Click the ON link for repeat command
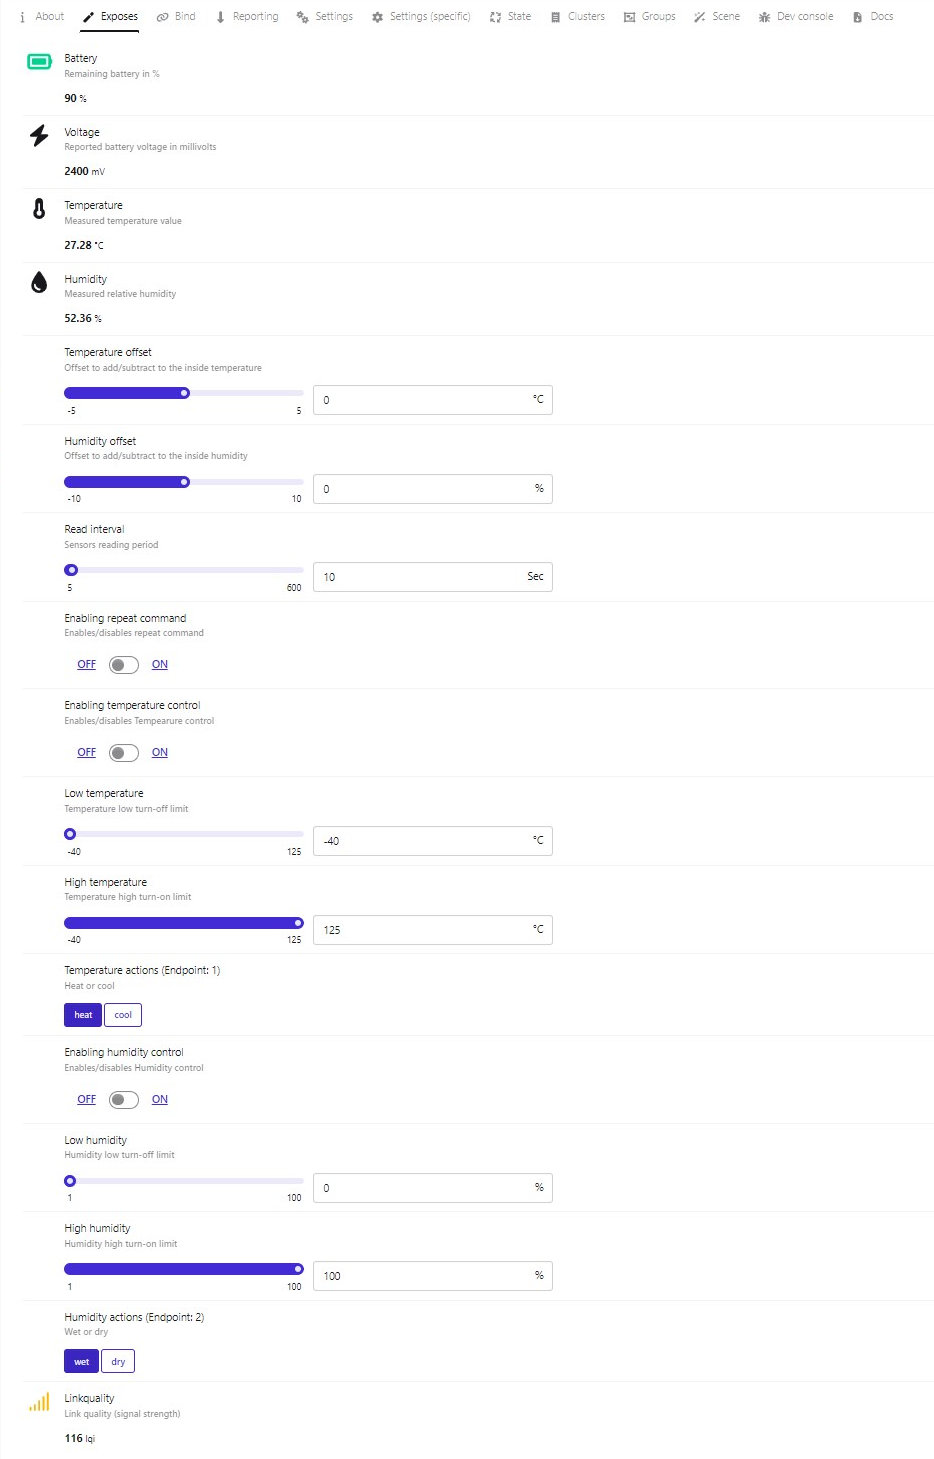The width and height of the screenshot is (934, 1459). coord(160,665)
